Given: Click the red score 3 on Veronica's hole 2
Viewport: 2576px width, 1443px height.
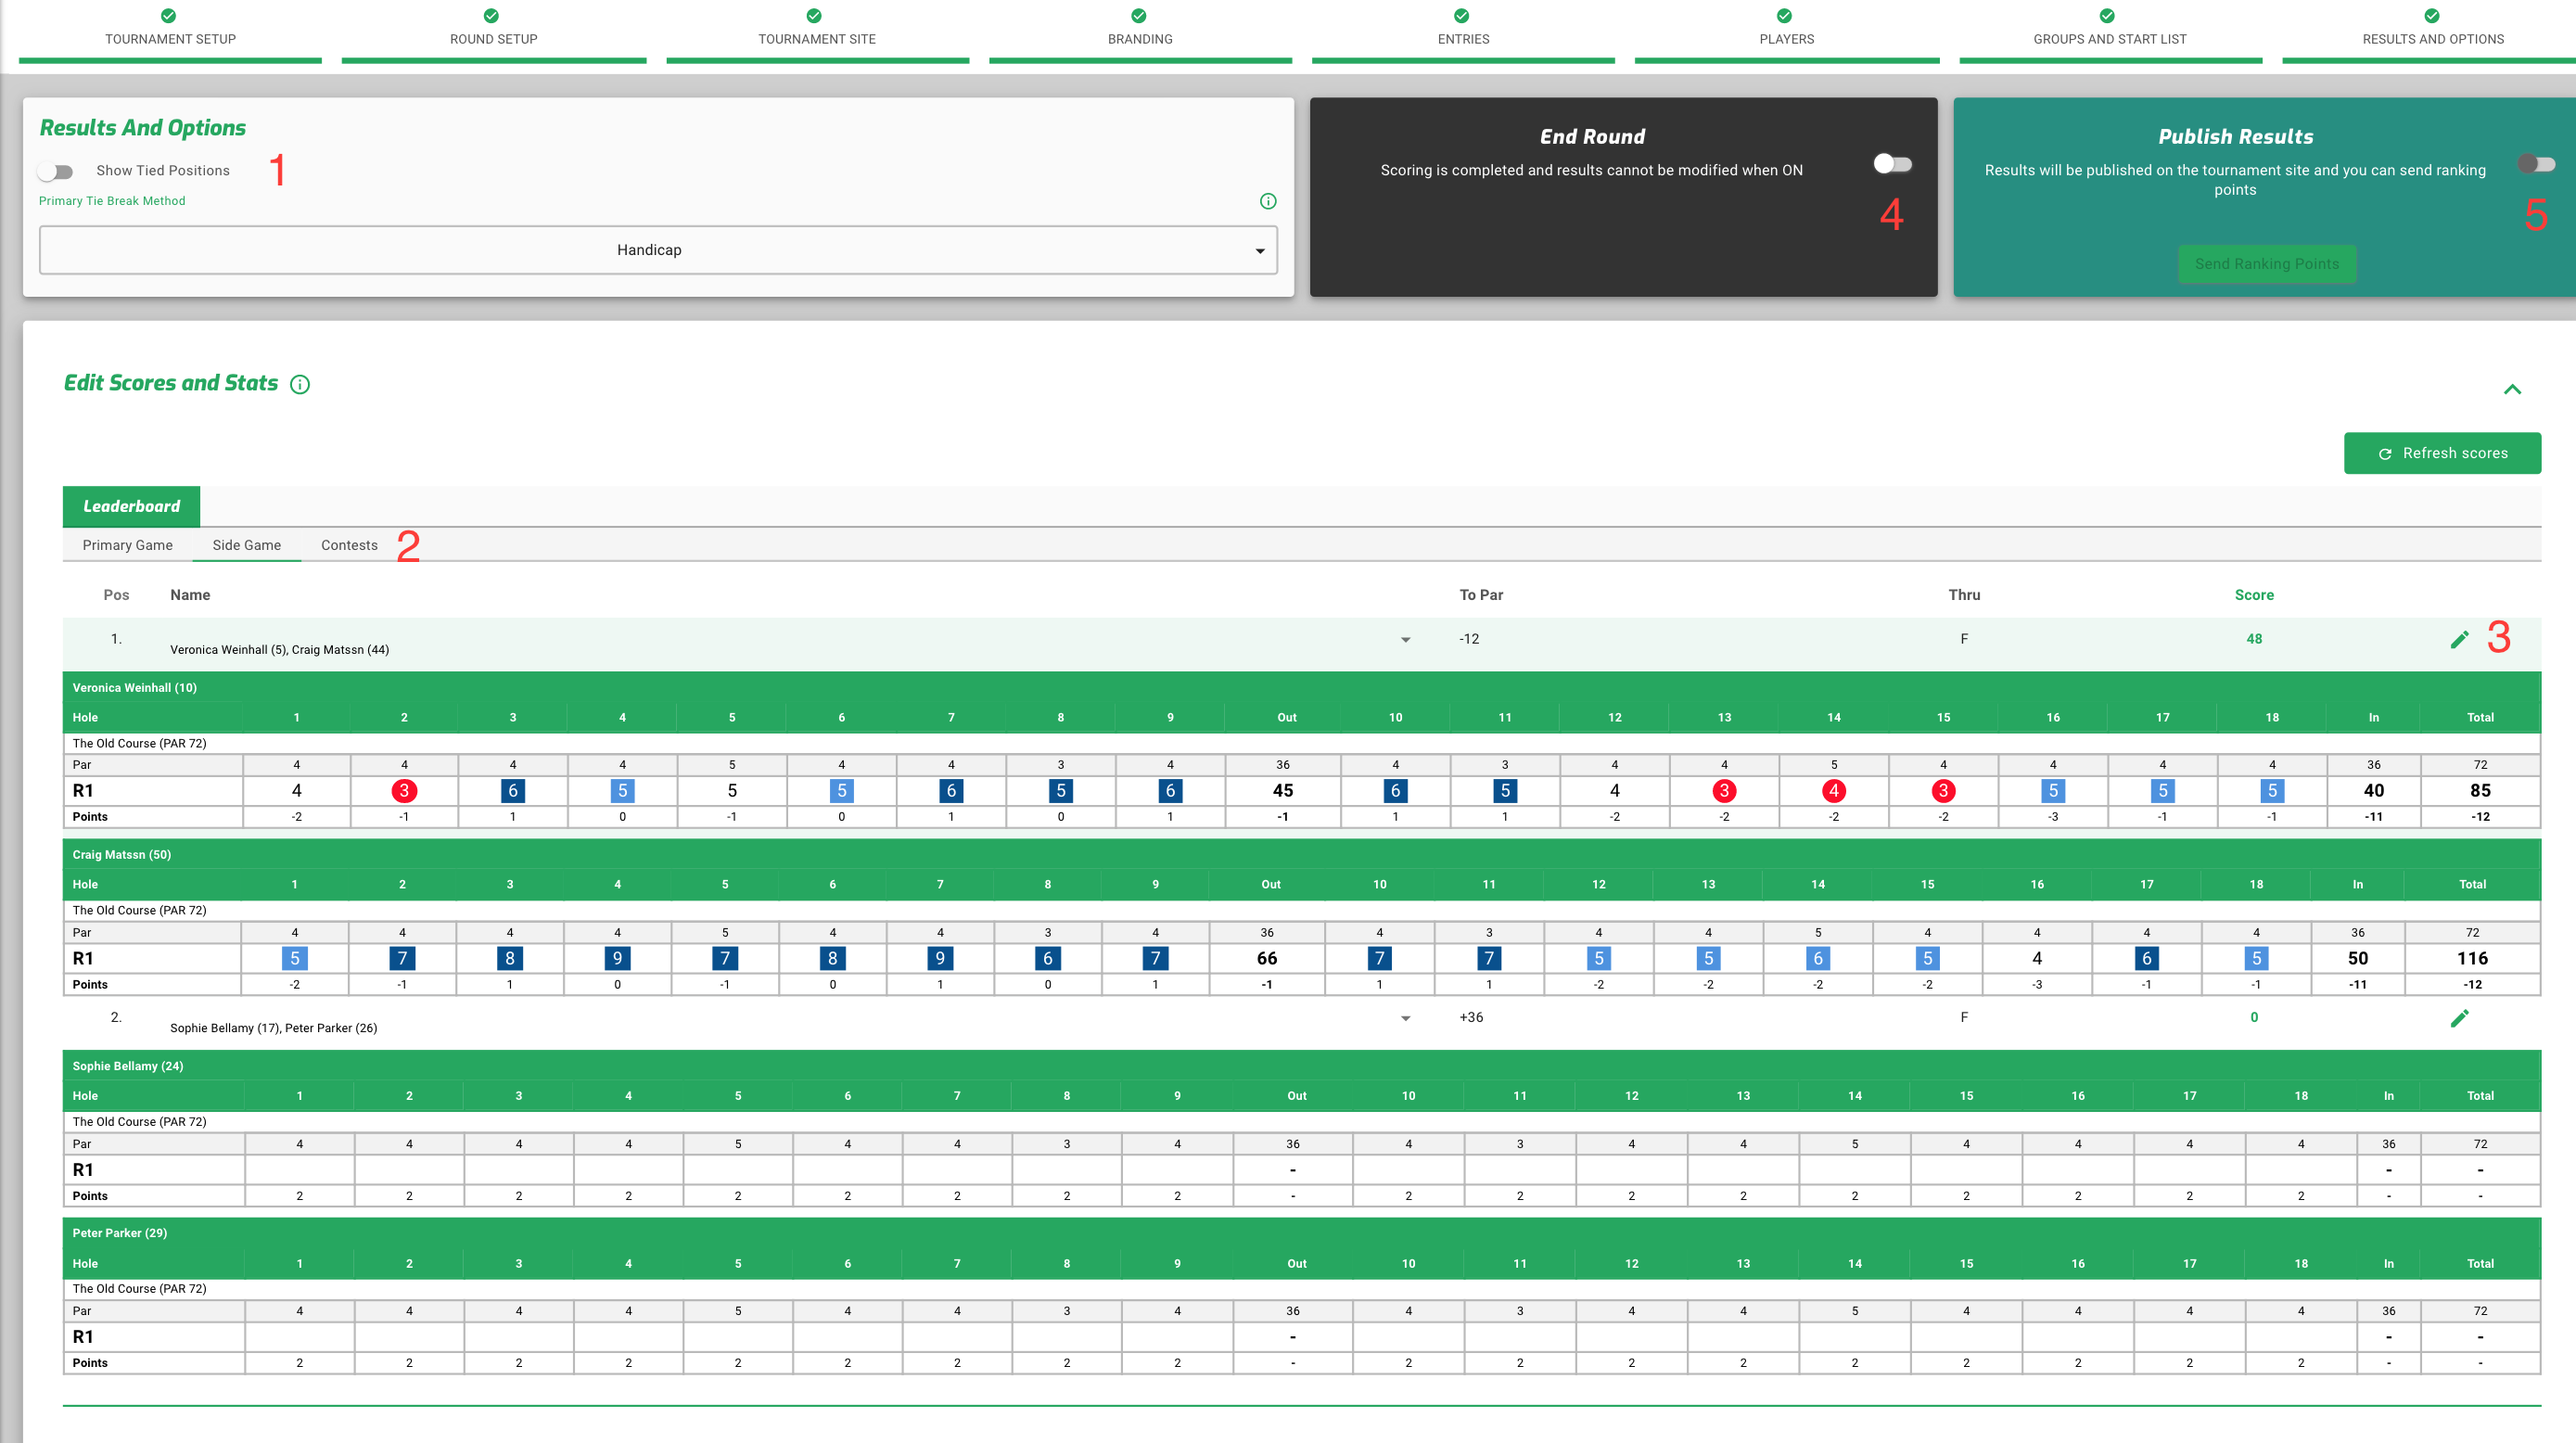Looking at the screenshot, I should point(404,791).
